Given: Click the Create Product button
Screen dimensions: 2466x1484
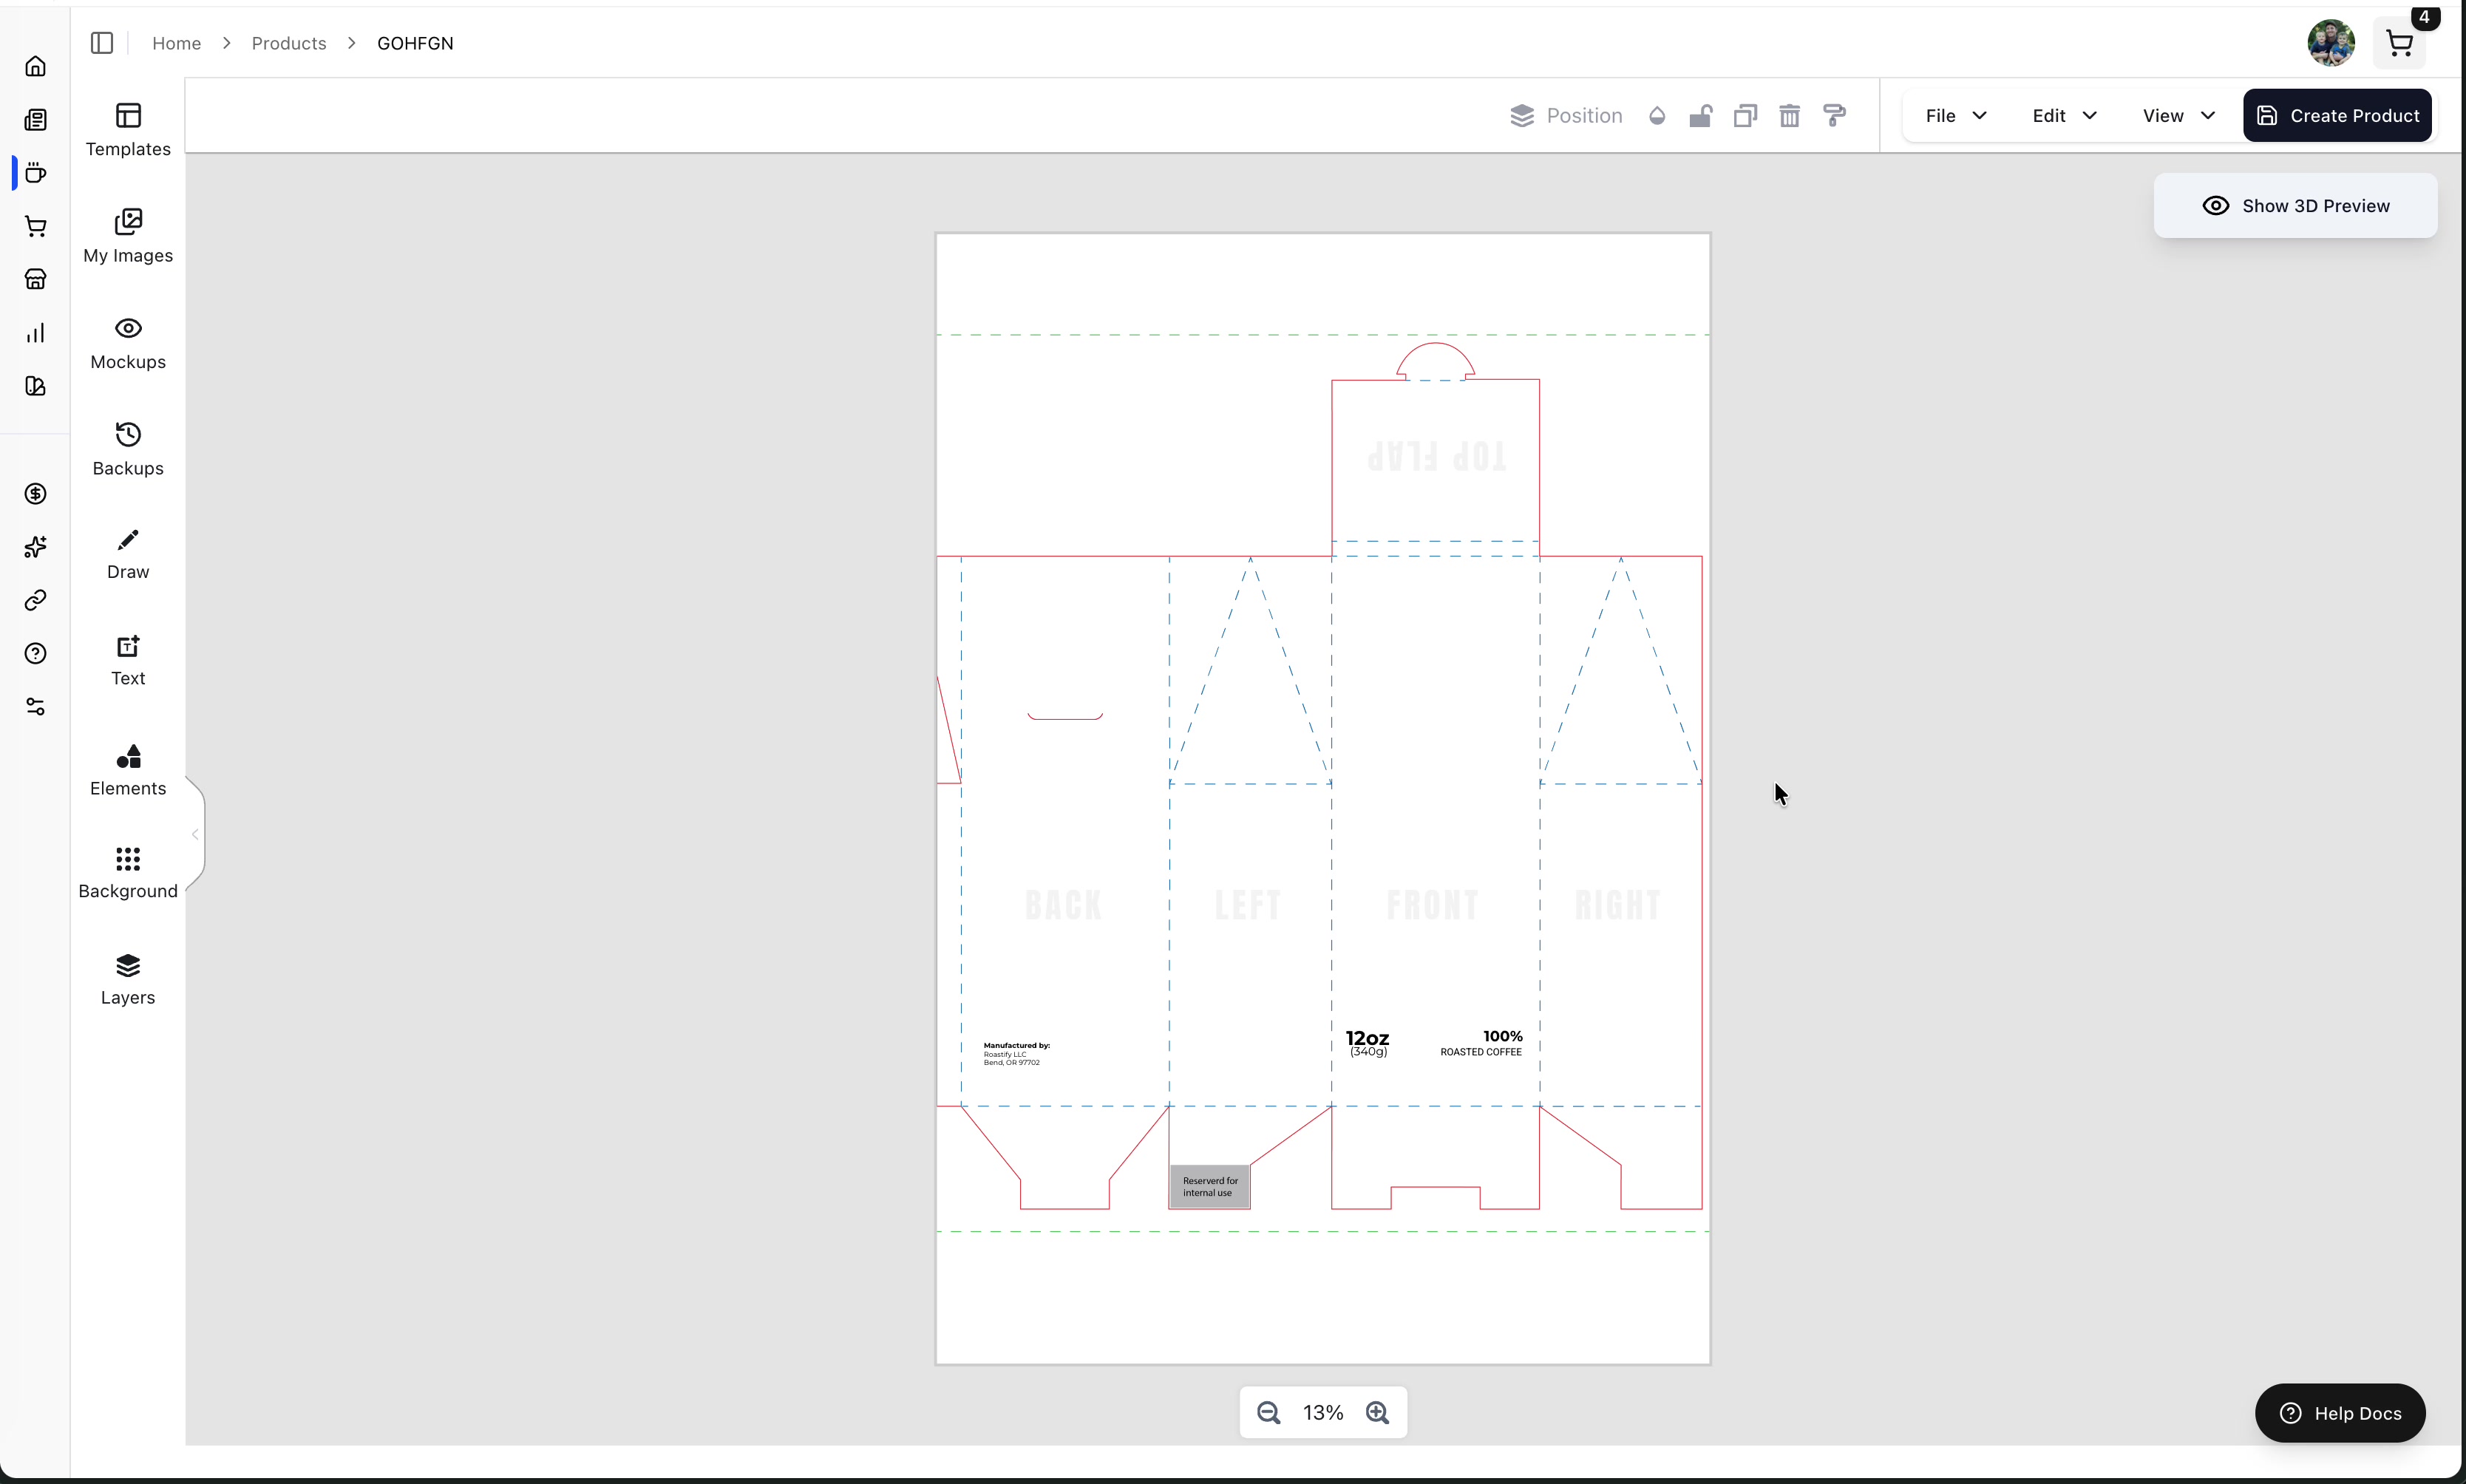Looking at the screenshot, I should point(2337,115).
